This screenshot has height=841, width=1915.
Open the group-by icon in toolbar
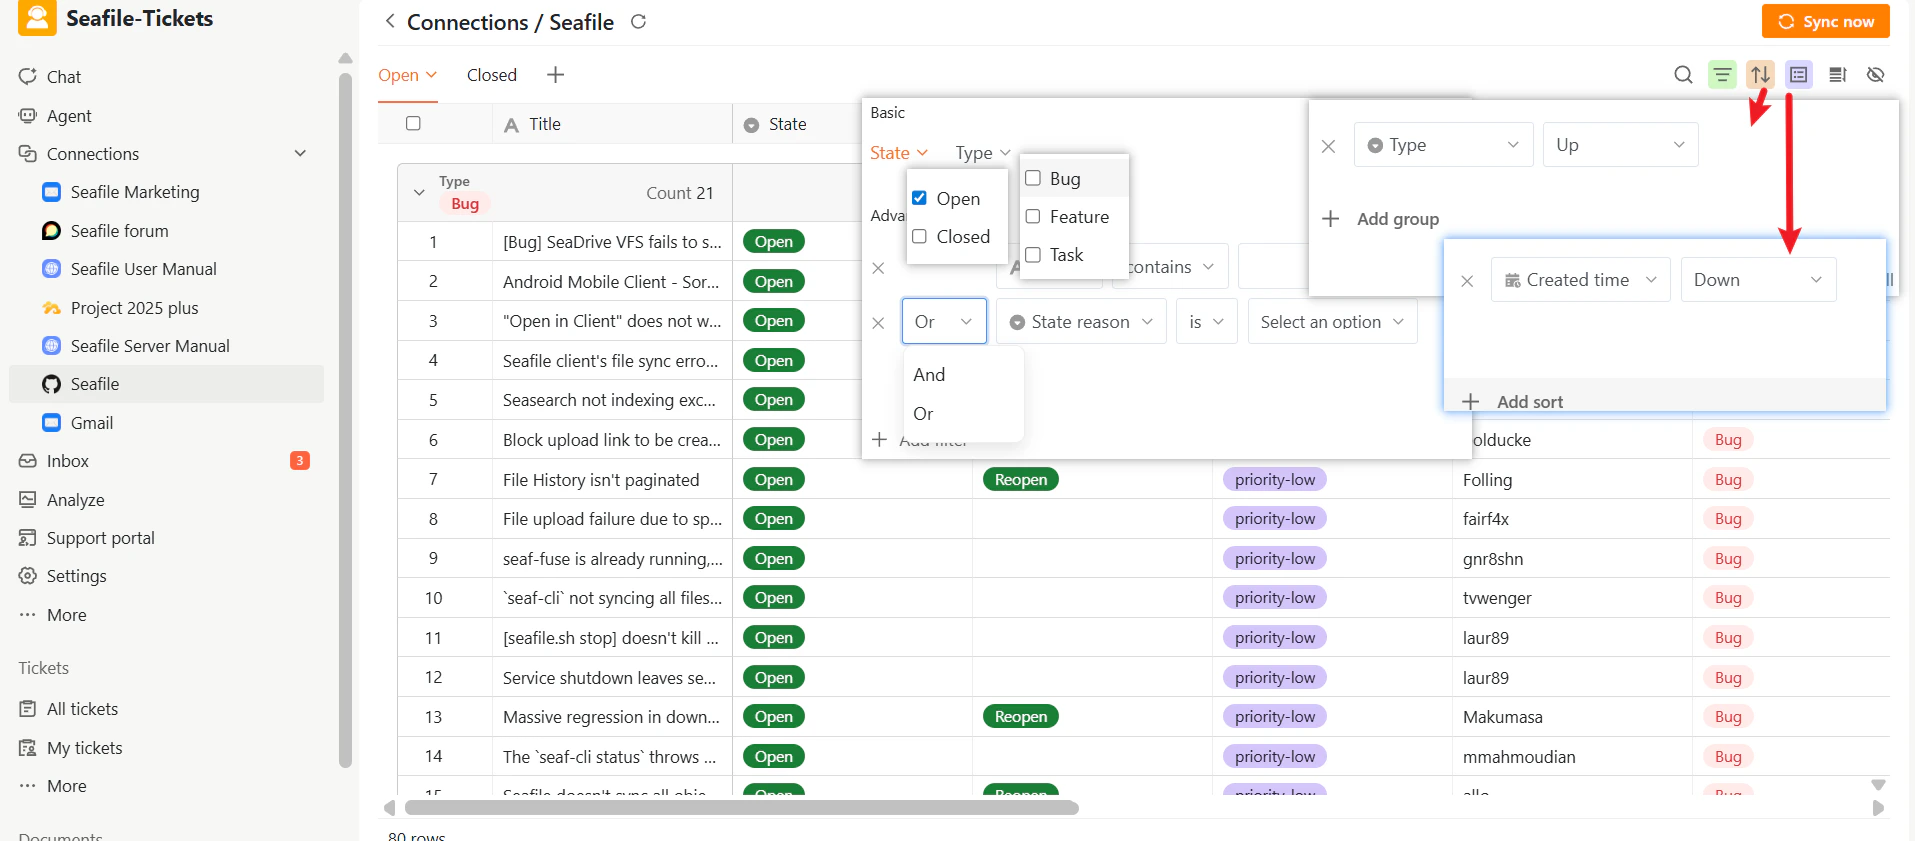coord(1799,75)
